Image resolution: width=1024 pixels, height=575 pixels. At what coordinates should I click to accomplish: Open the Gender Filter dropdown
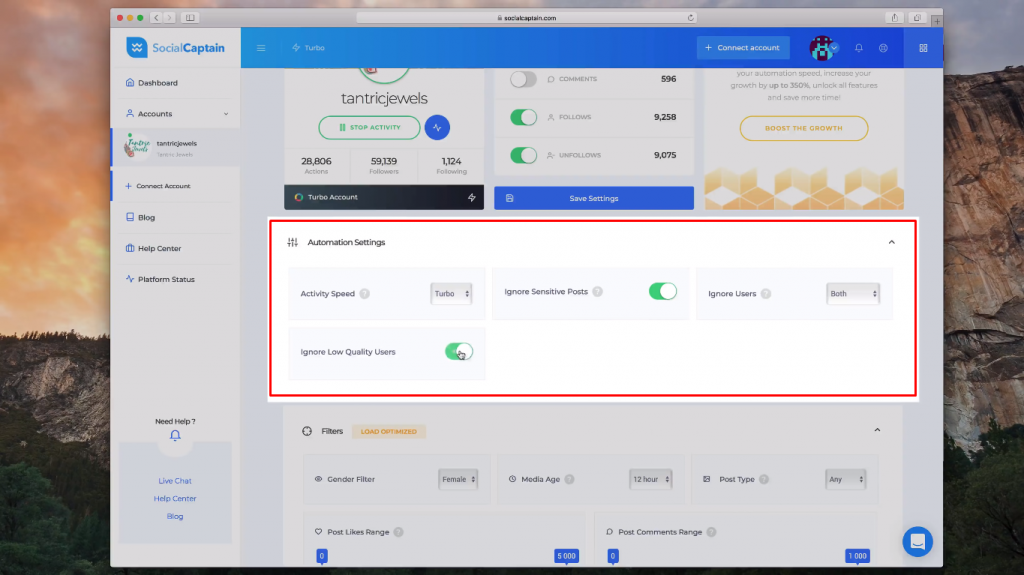[x=458, y=479]
